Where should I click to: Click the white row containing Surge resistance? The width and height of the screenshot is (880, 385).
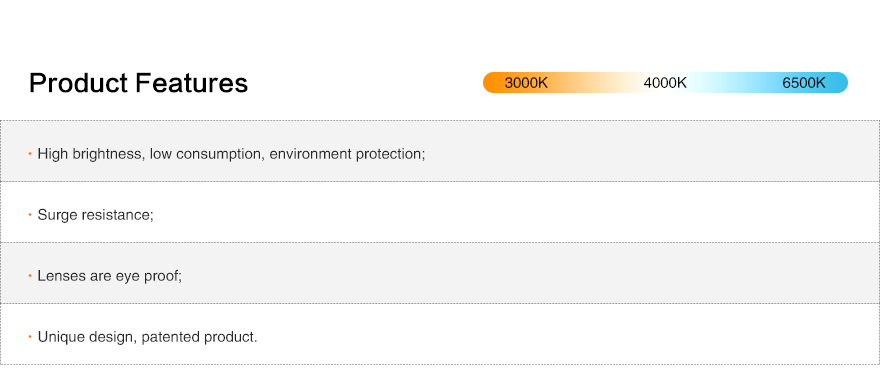point(440,212)
